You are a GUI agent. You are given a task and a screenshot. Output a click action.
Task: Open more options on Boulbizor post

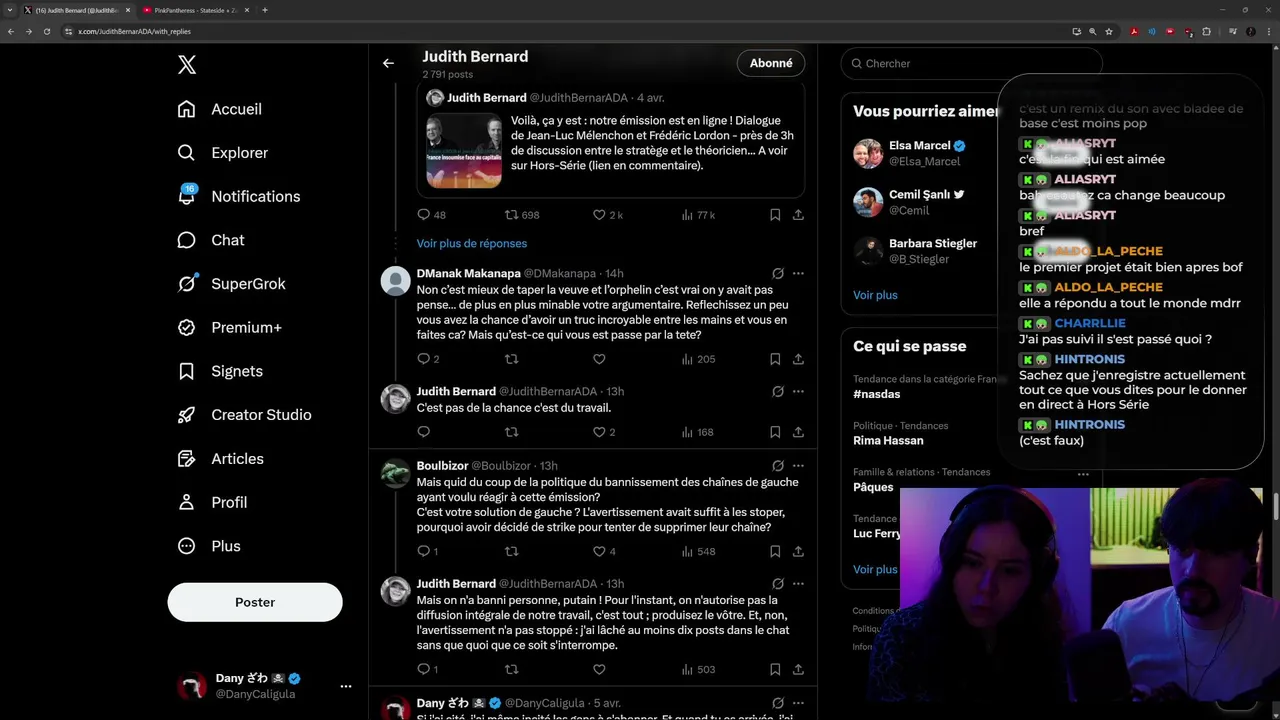(798, 465)
